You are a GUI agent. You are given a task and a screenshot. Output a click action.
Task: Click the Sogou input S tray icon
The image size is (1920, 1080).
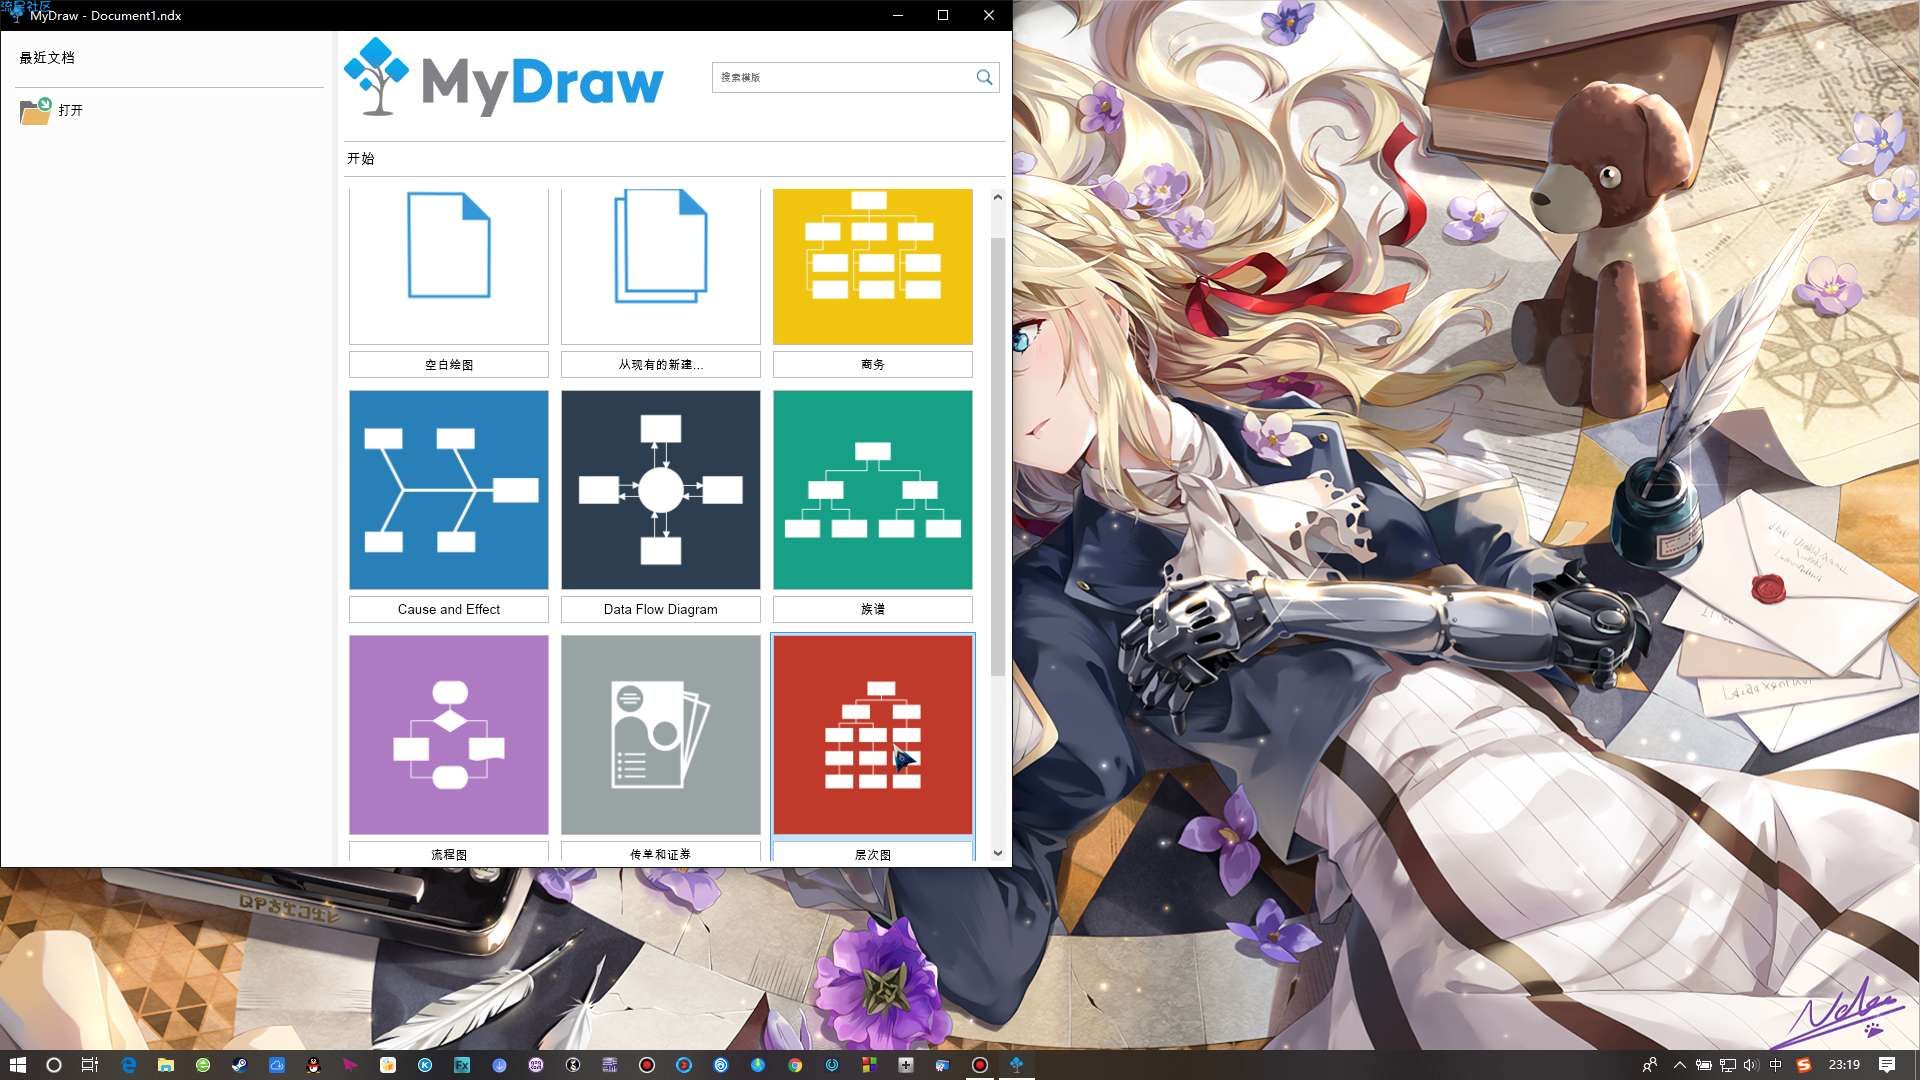click(1804, 1065)
